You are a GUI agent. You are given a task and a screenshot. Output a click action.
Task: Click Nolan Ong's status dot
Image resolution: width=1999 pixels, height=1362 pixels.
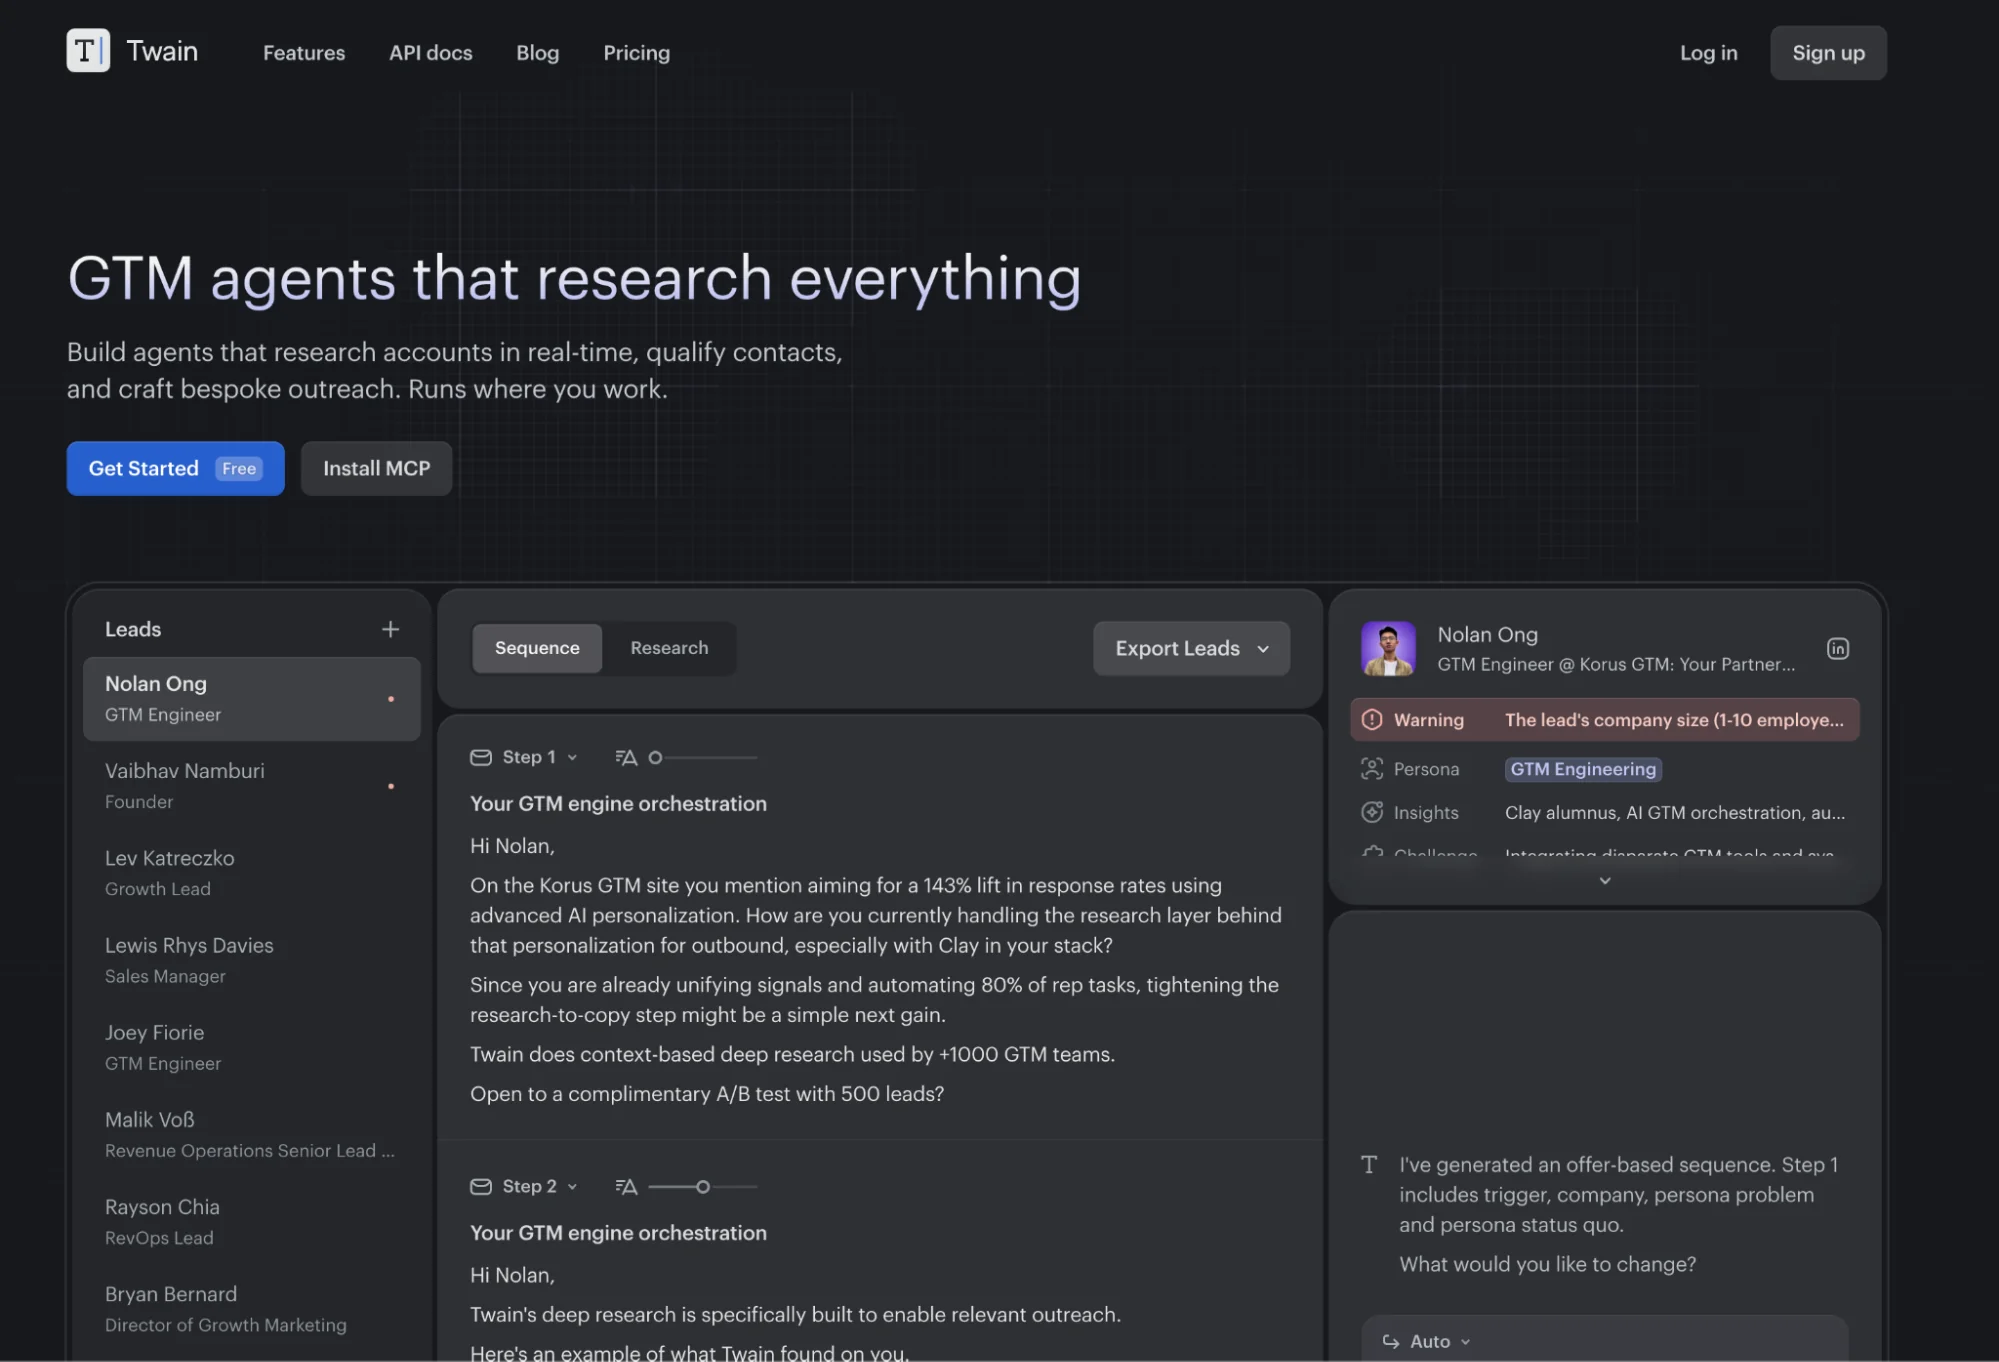pyautogui.click(x=391, y=699)
